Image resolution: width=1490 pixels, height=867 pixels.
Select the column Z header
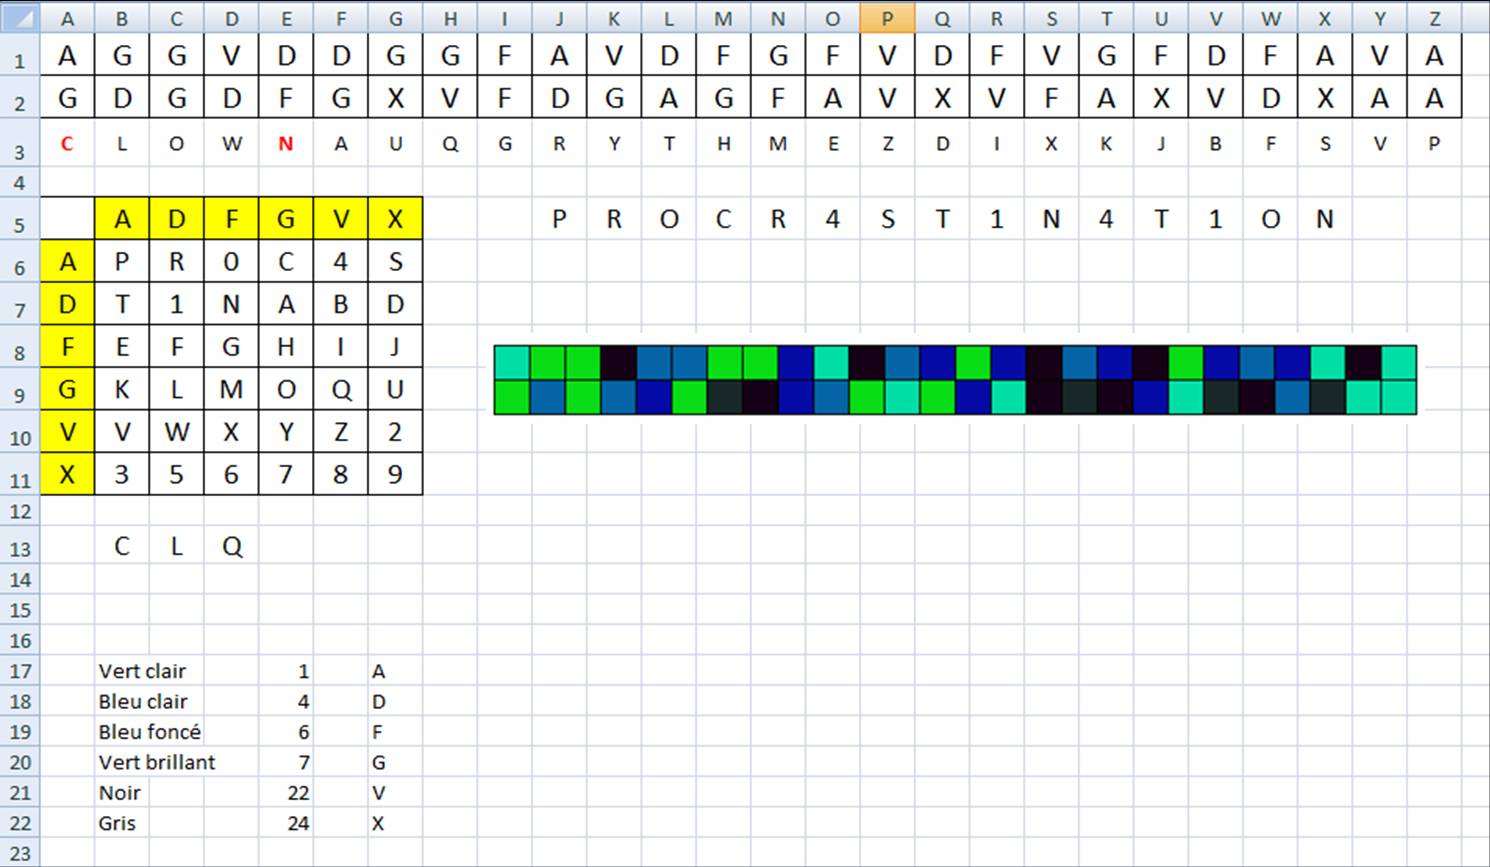pyautogui.click(x=1434, y=18)
